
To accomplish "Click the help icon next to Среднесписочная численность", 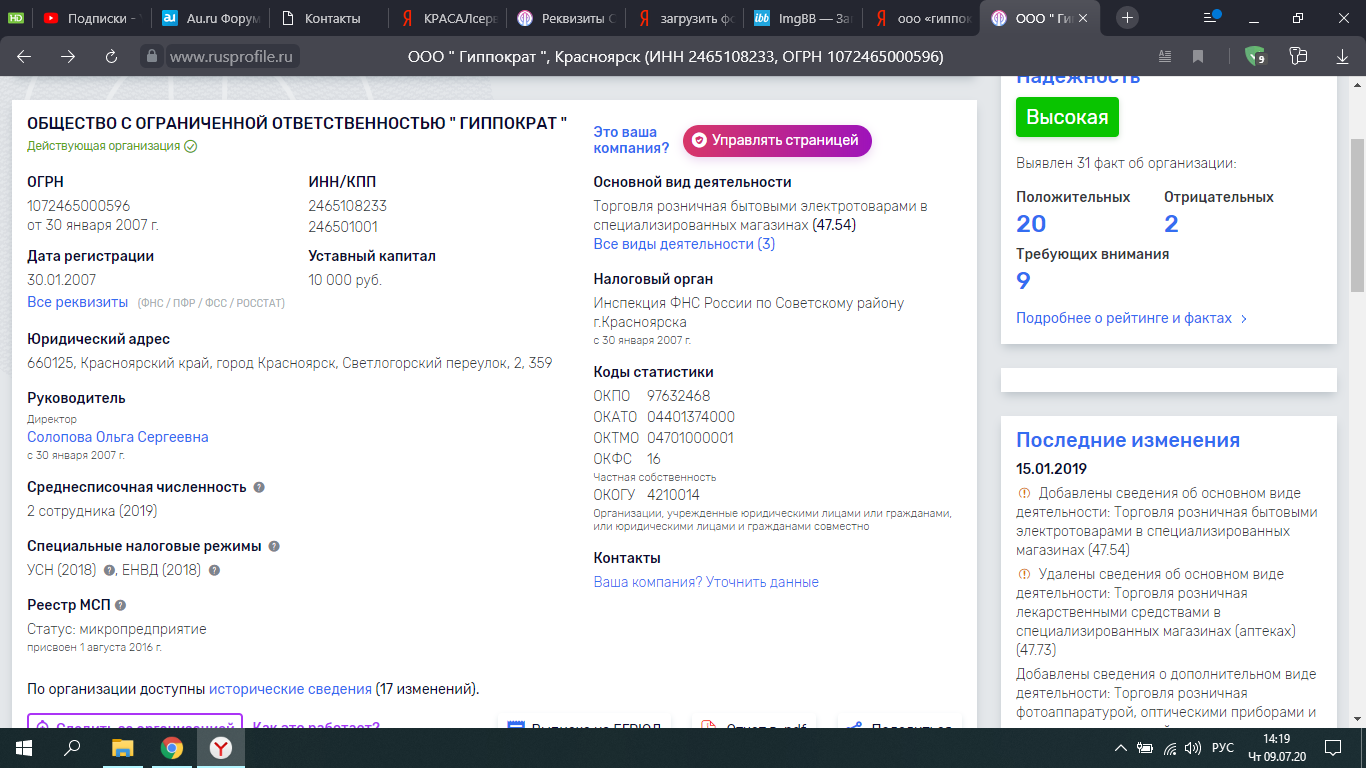I will [258, 487].
